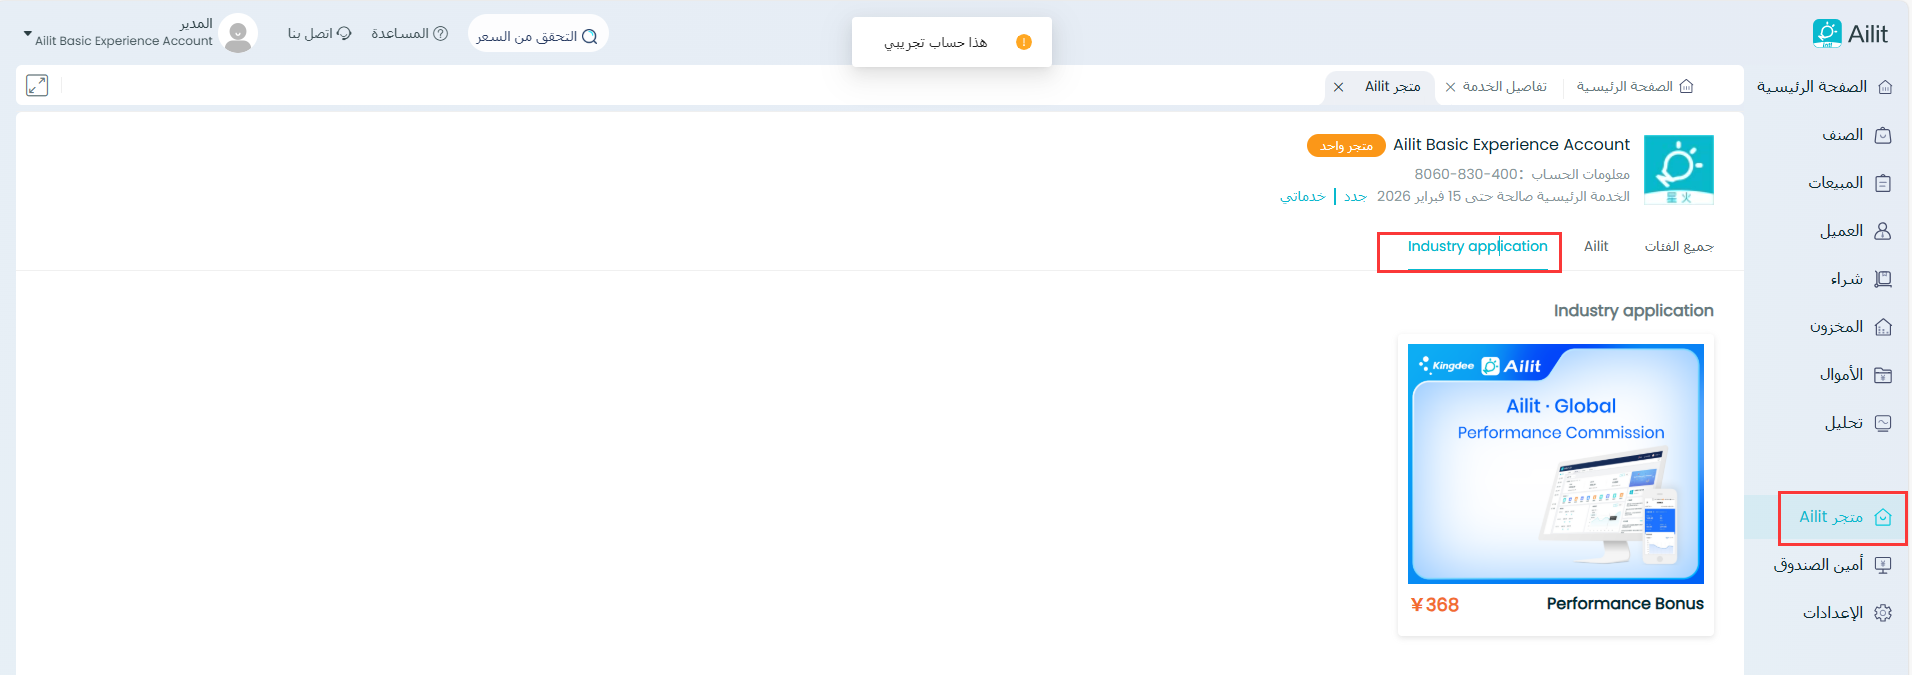Click the renew link

pyautogui.click(x=1355, y=197)
